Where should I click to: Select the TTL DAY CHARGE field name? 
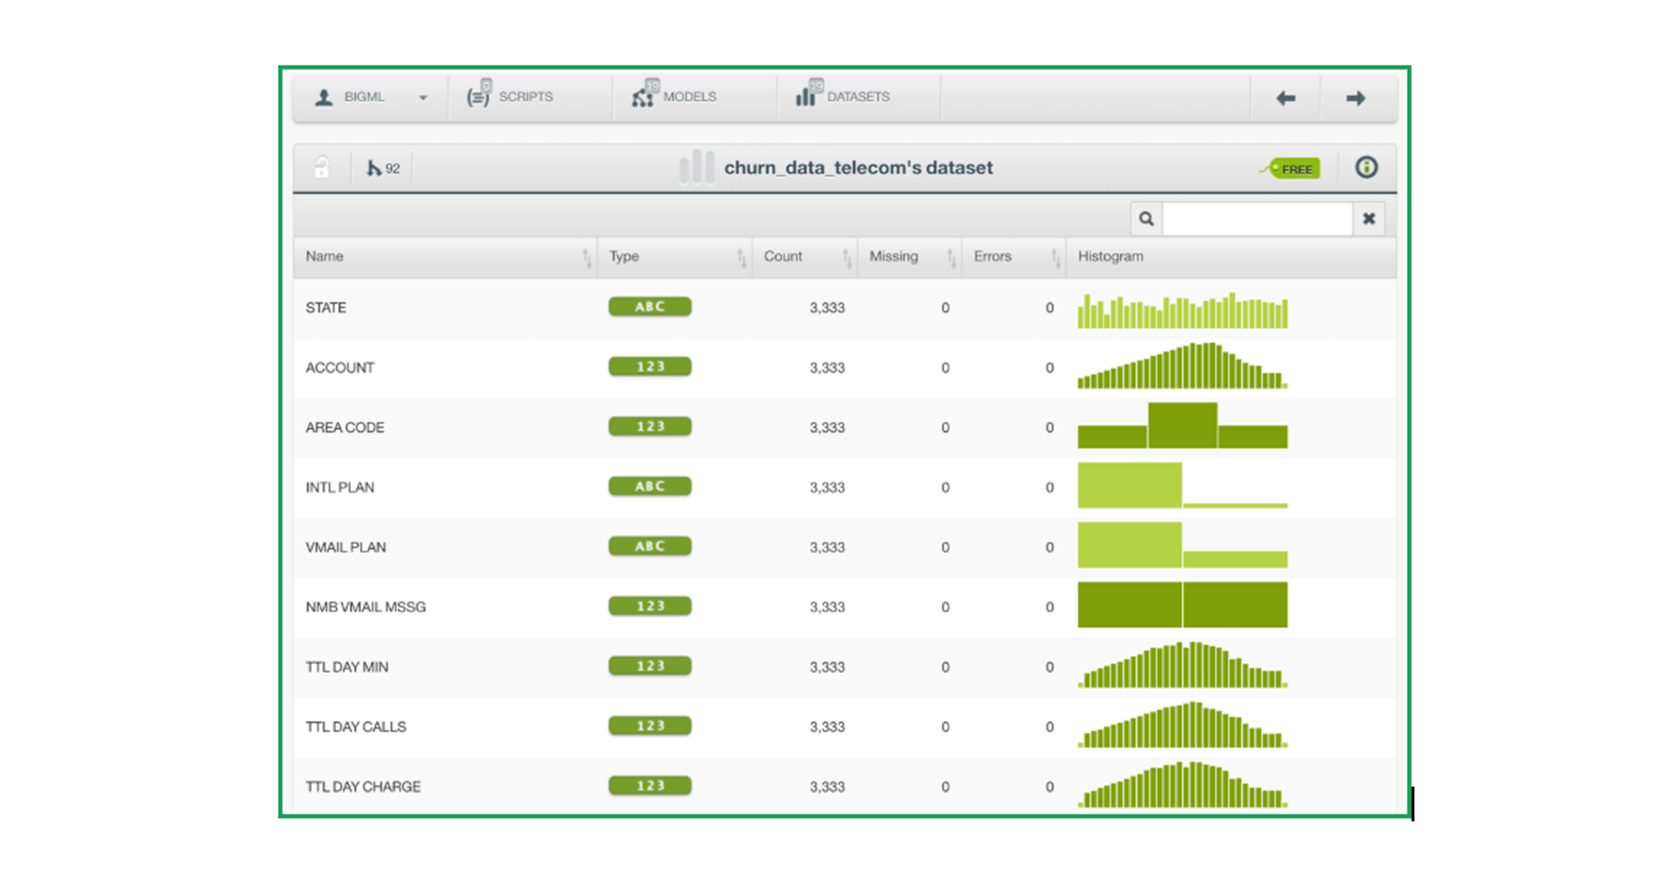click(363, 787)
